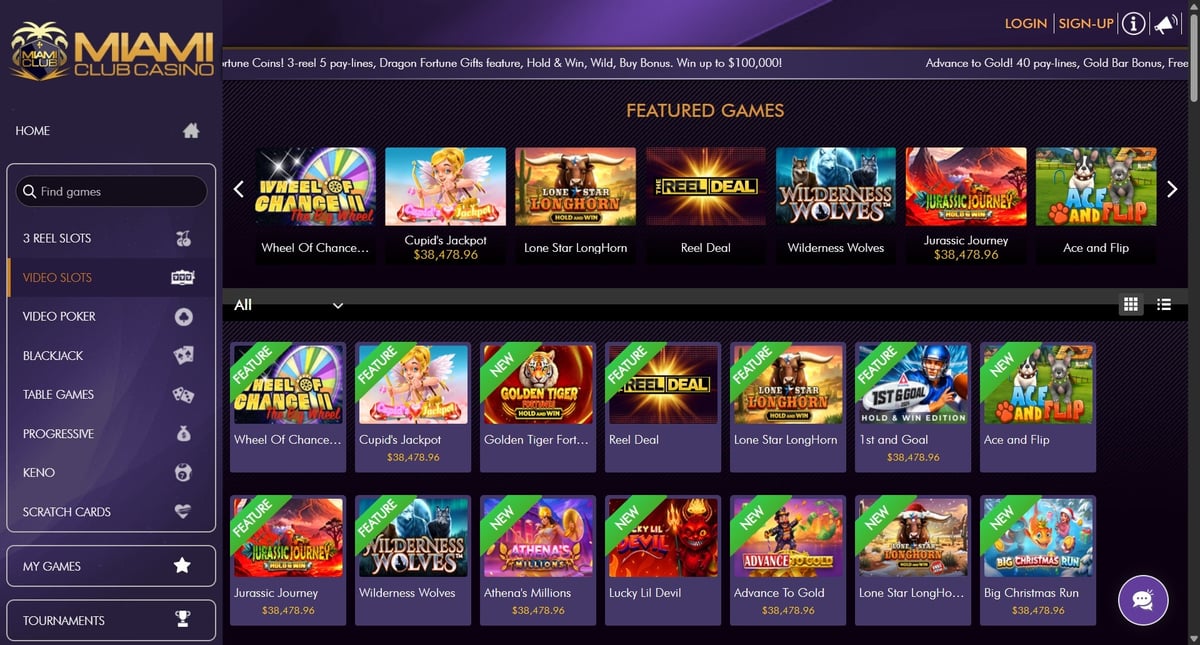Click the LOGIN link
Image resolution: width=1200 pixels, height=645 pixels.
[1025, 23]
